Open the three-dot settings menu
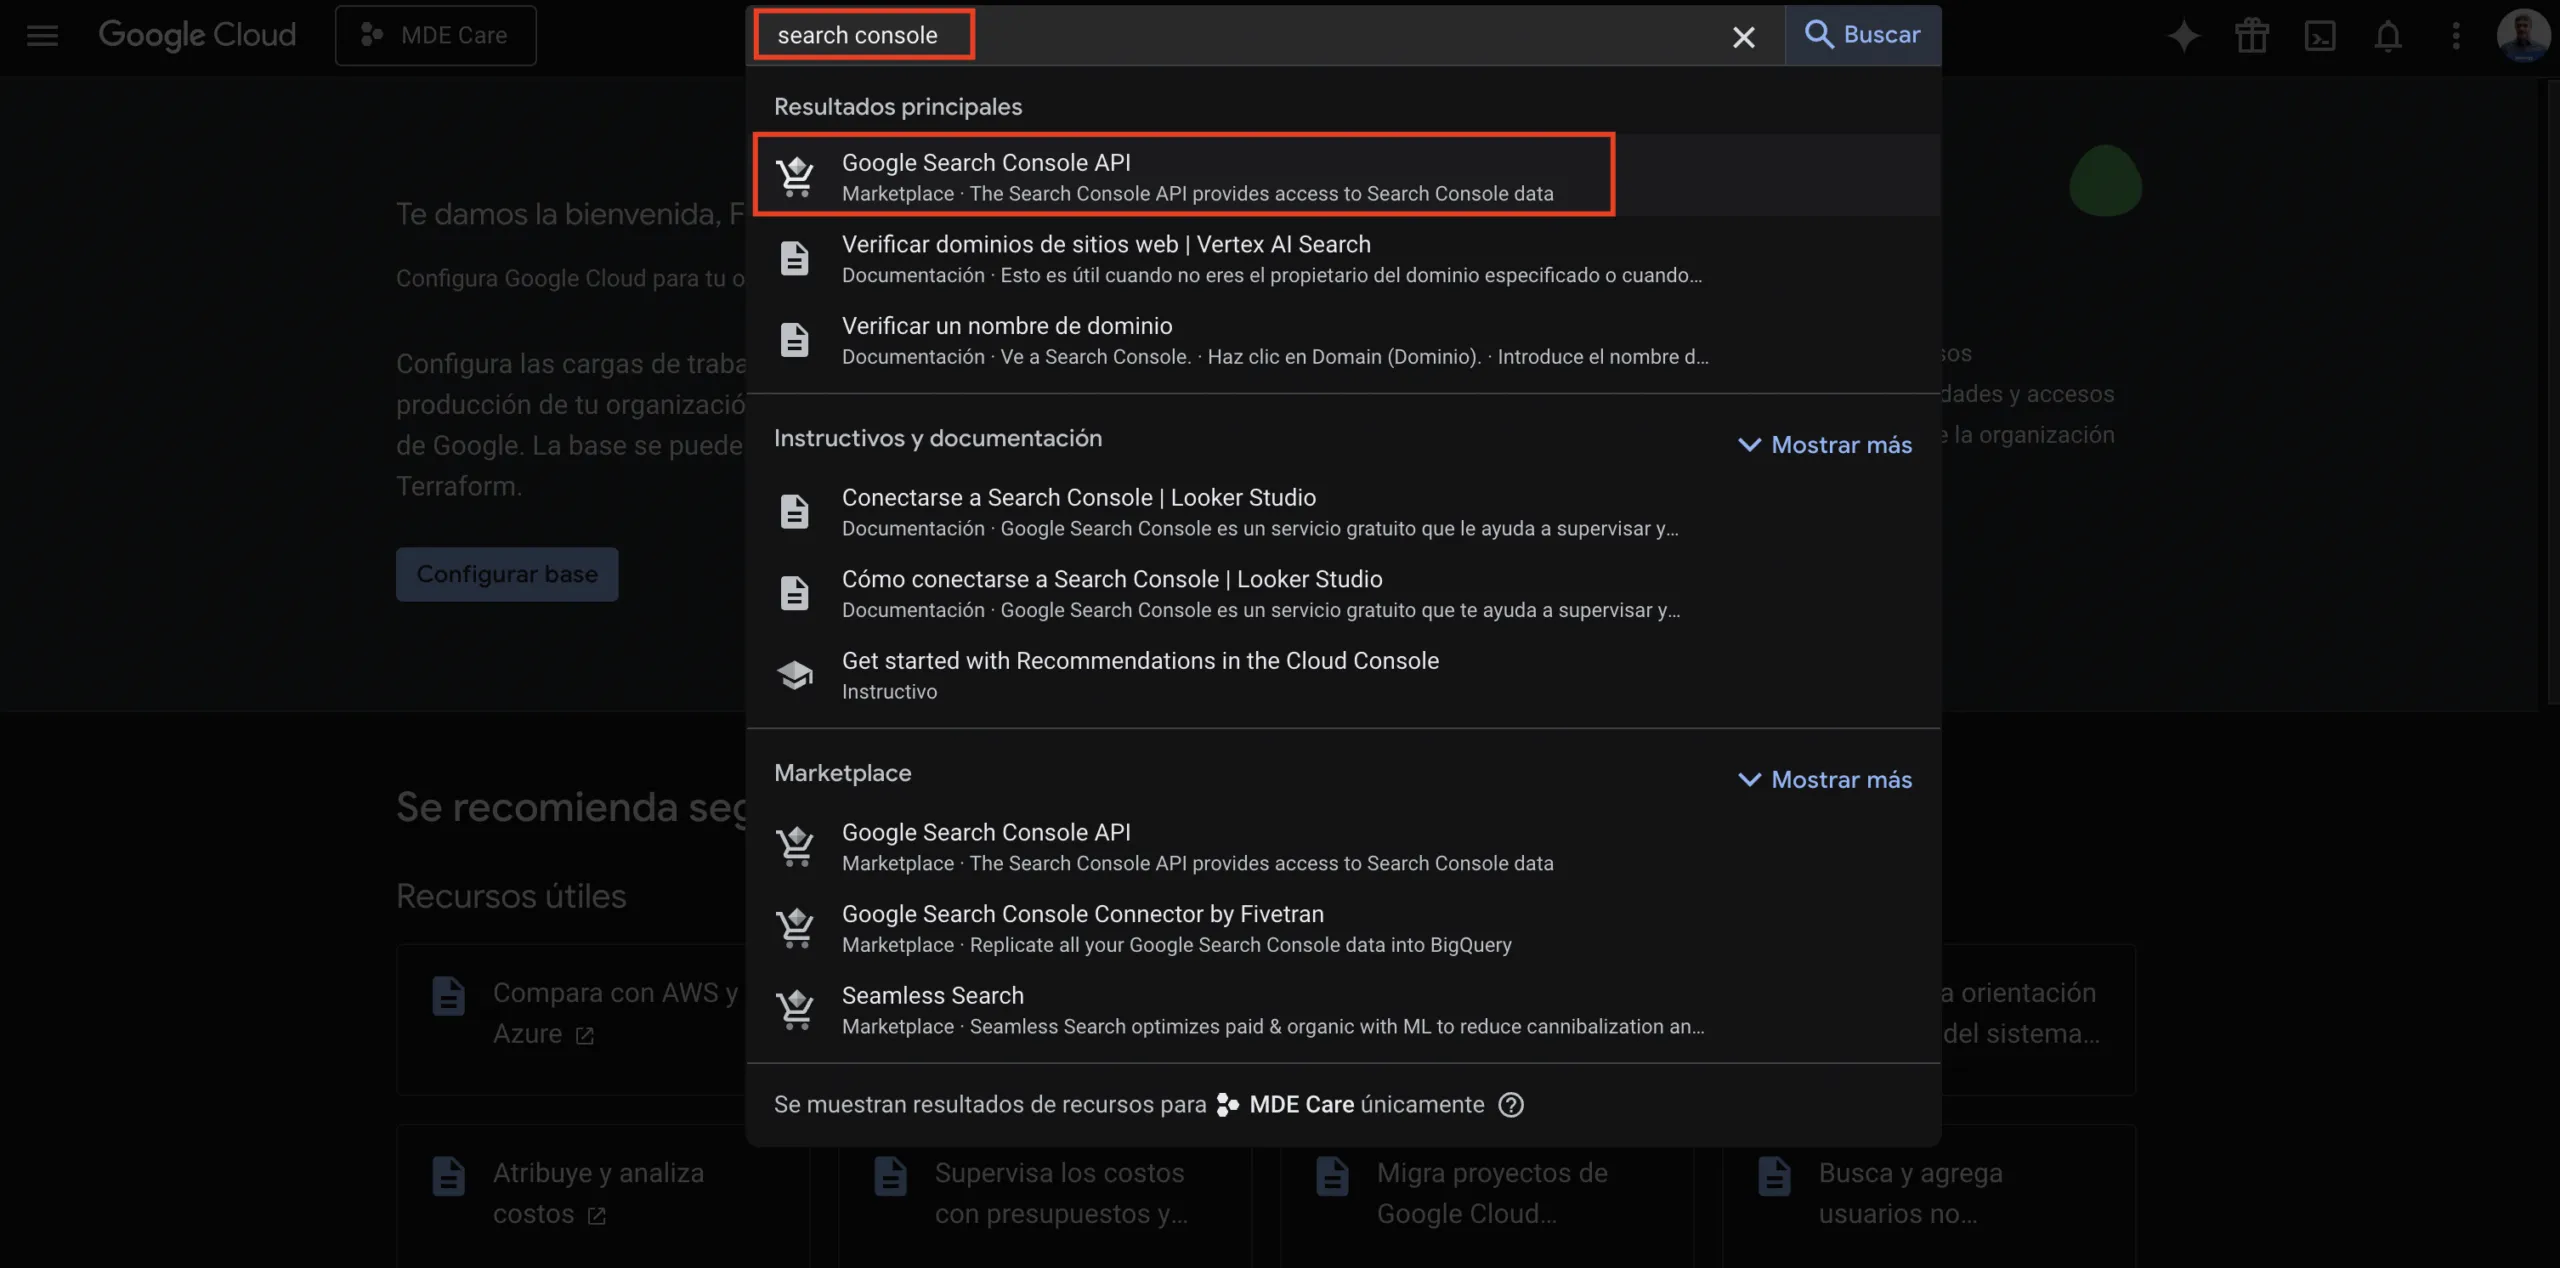The height and width of the screenshot is (1268, 2560). coord(2455,36)
